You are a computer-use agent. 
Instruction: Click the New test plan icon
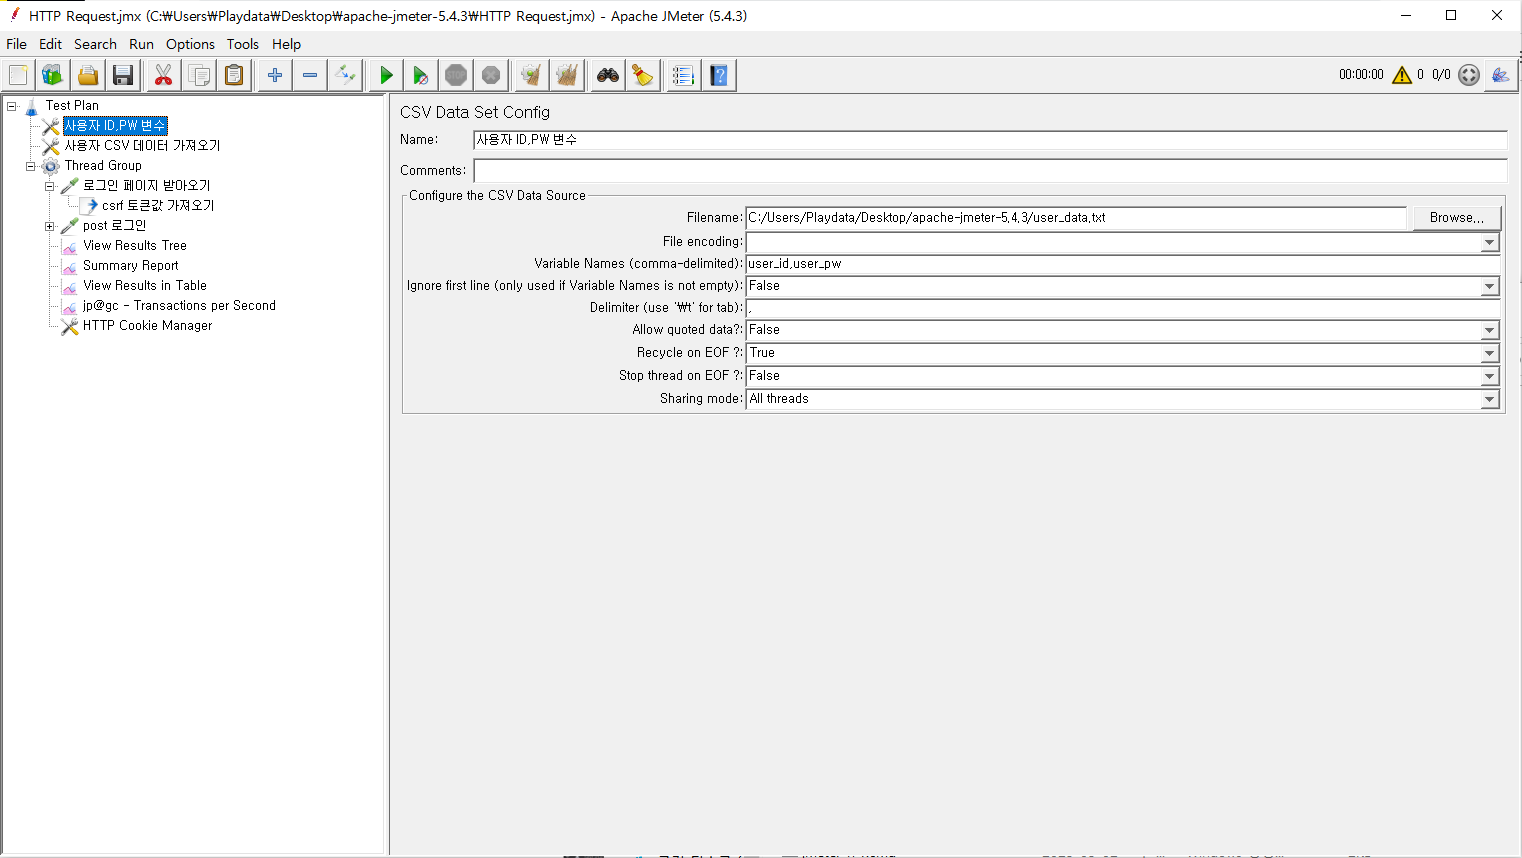coord(18,75)
